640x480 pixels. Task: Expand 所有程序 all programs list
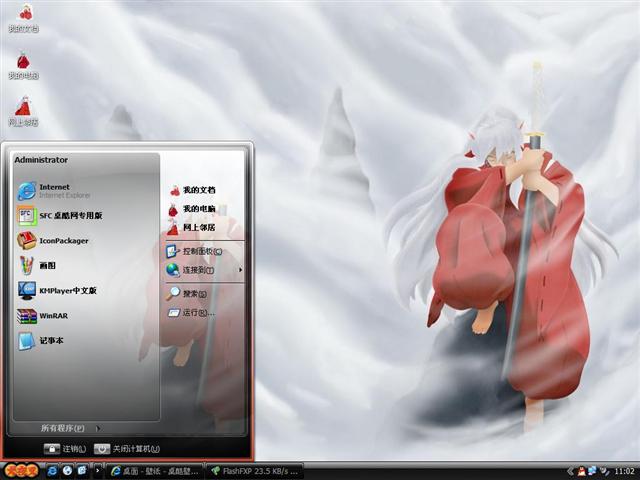70,428
